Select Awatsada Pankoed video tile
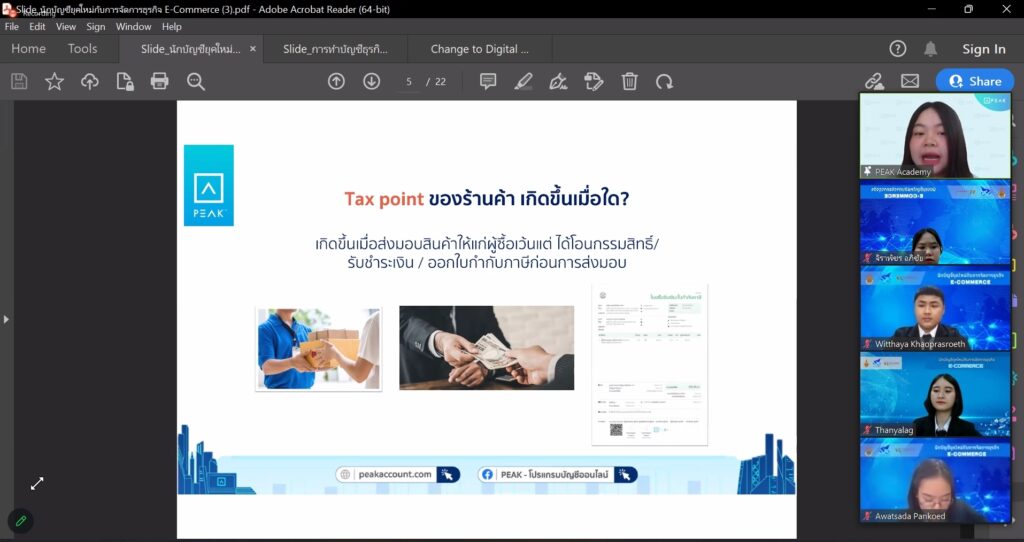This screenshot has width=1024, height=542. click(x=935, y=481)
